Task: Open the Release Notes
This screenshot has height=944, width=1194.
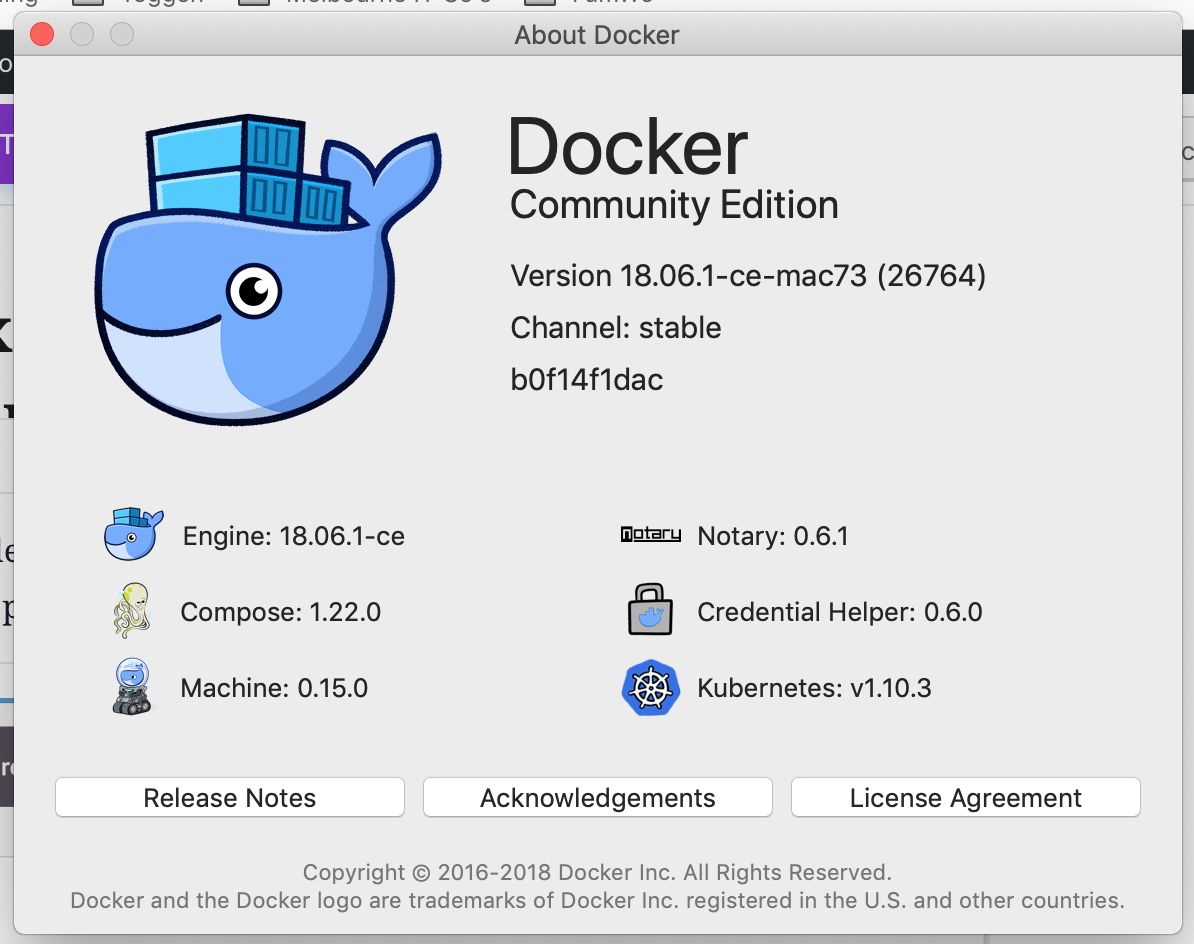Action: (x=230, y=797)
